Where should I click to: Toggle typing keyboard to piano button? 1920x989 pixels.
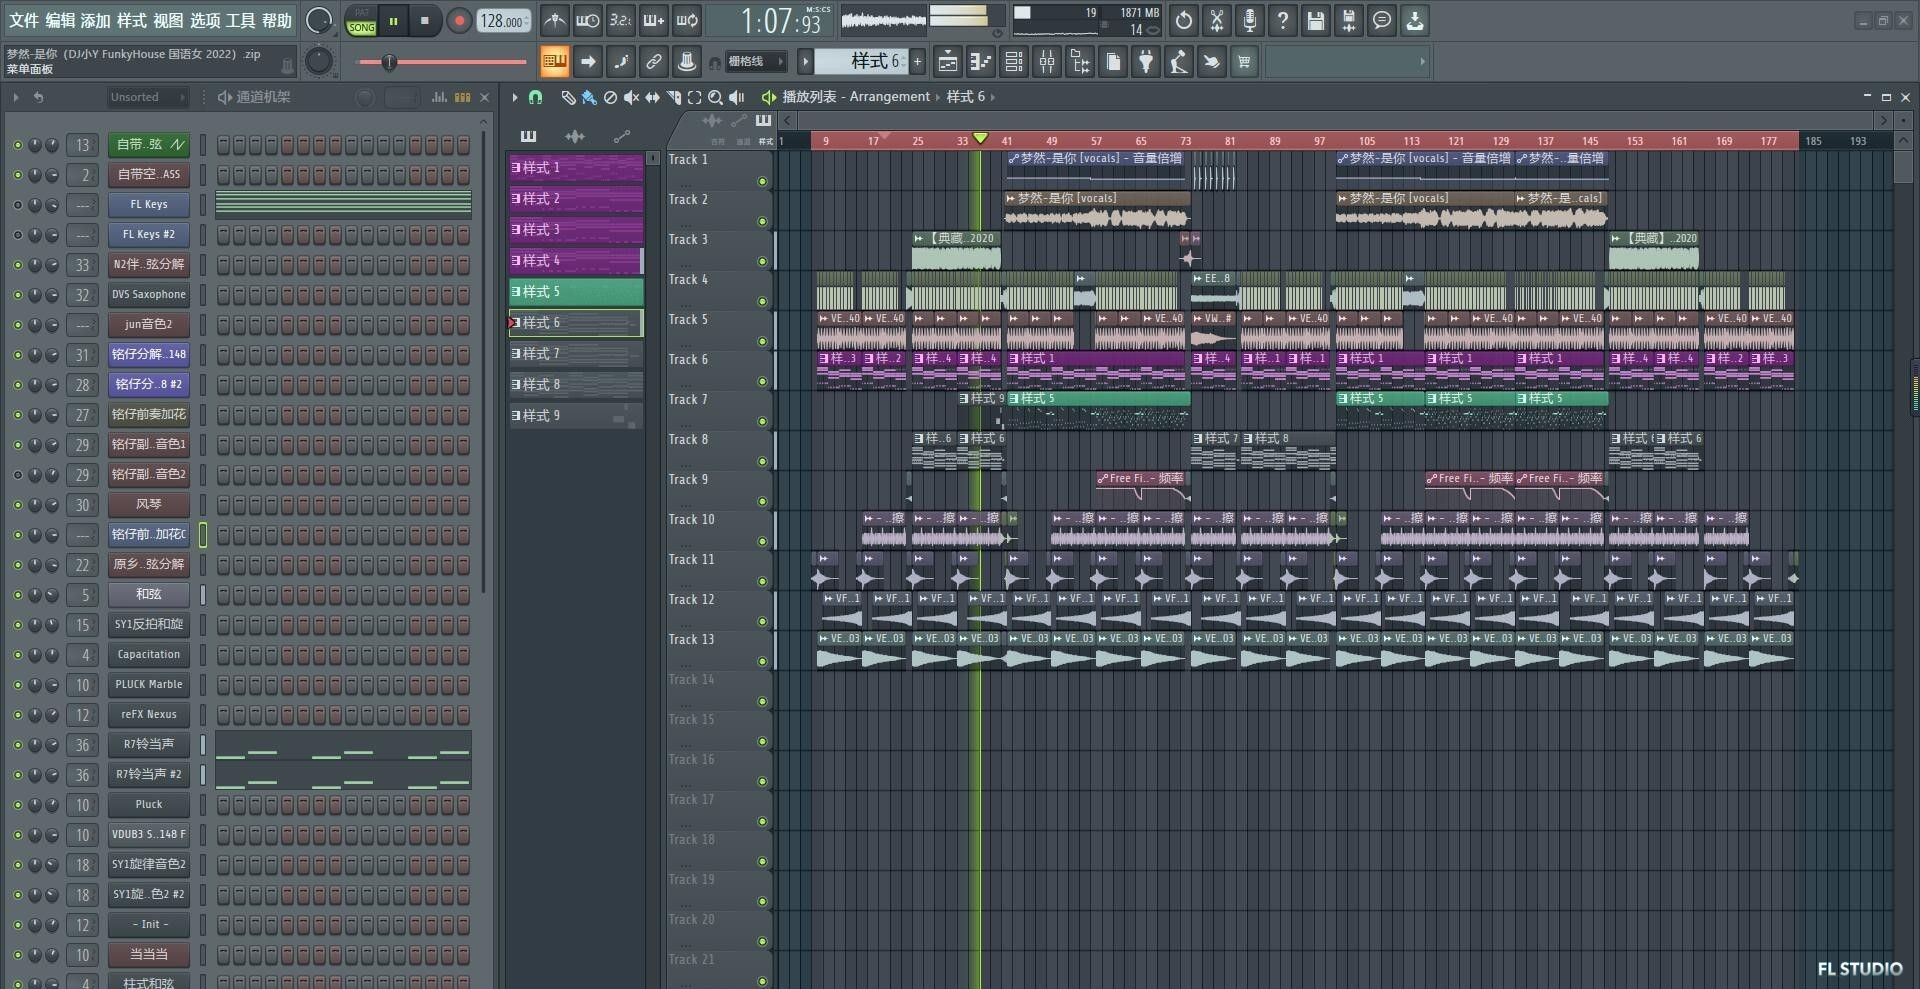point(555,62)
